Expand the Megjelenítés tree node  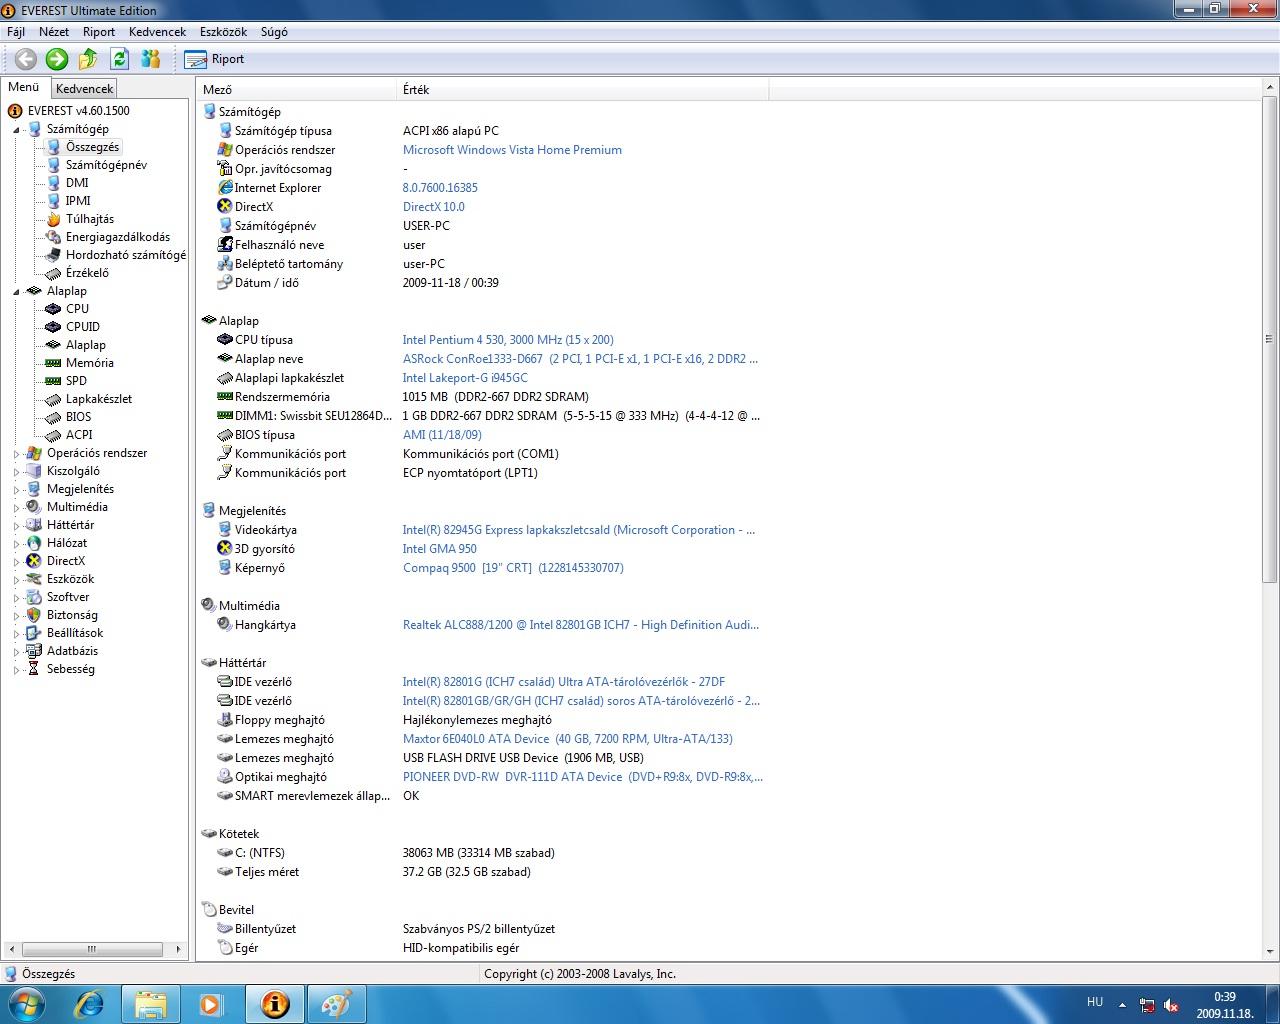point(16,490)
